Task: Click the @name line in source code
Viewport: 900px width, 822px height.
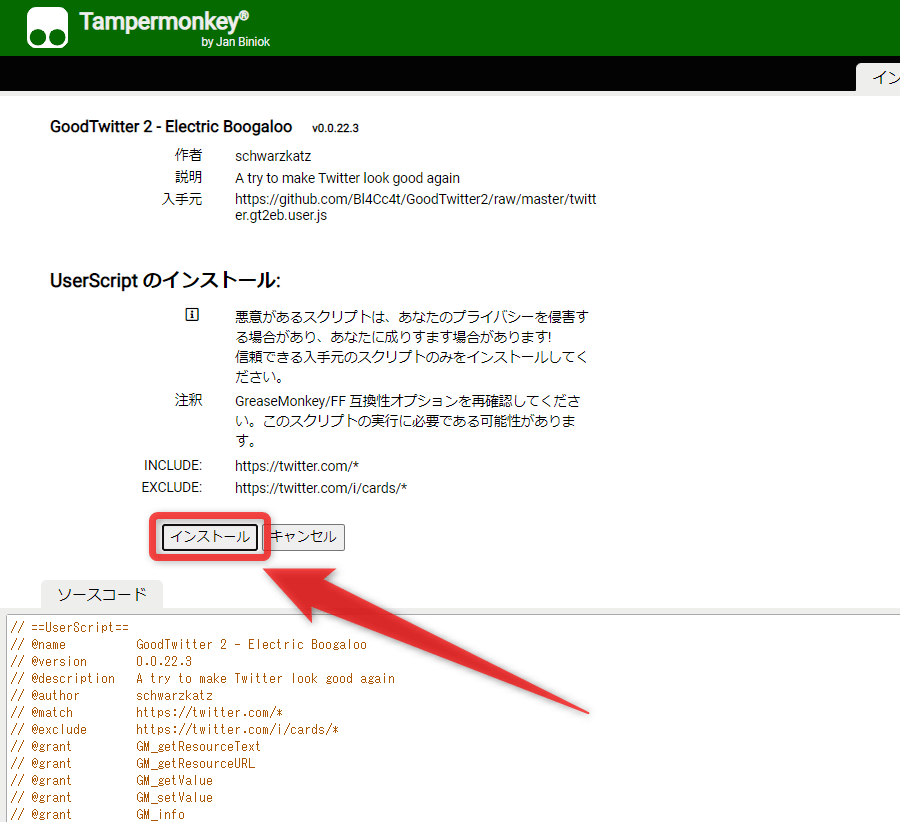Action: click(x=188, y=645)
